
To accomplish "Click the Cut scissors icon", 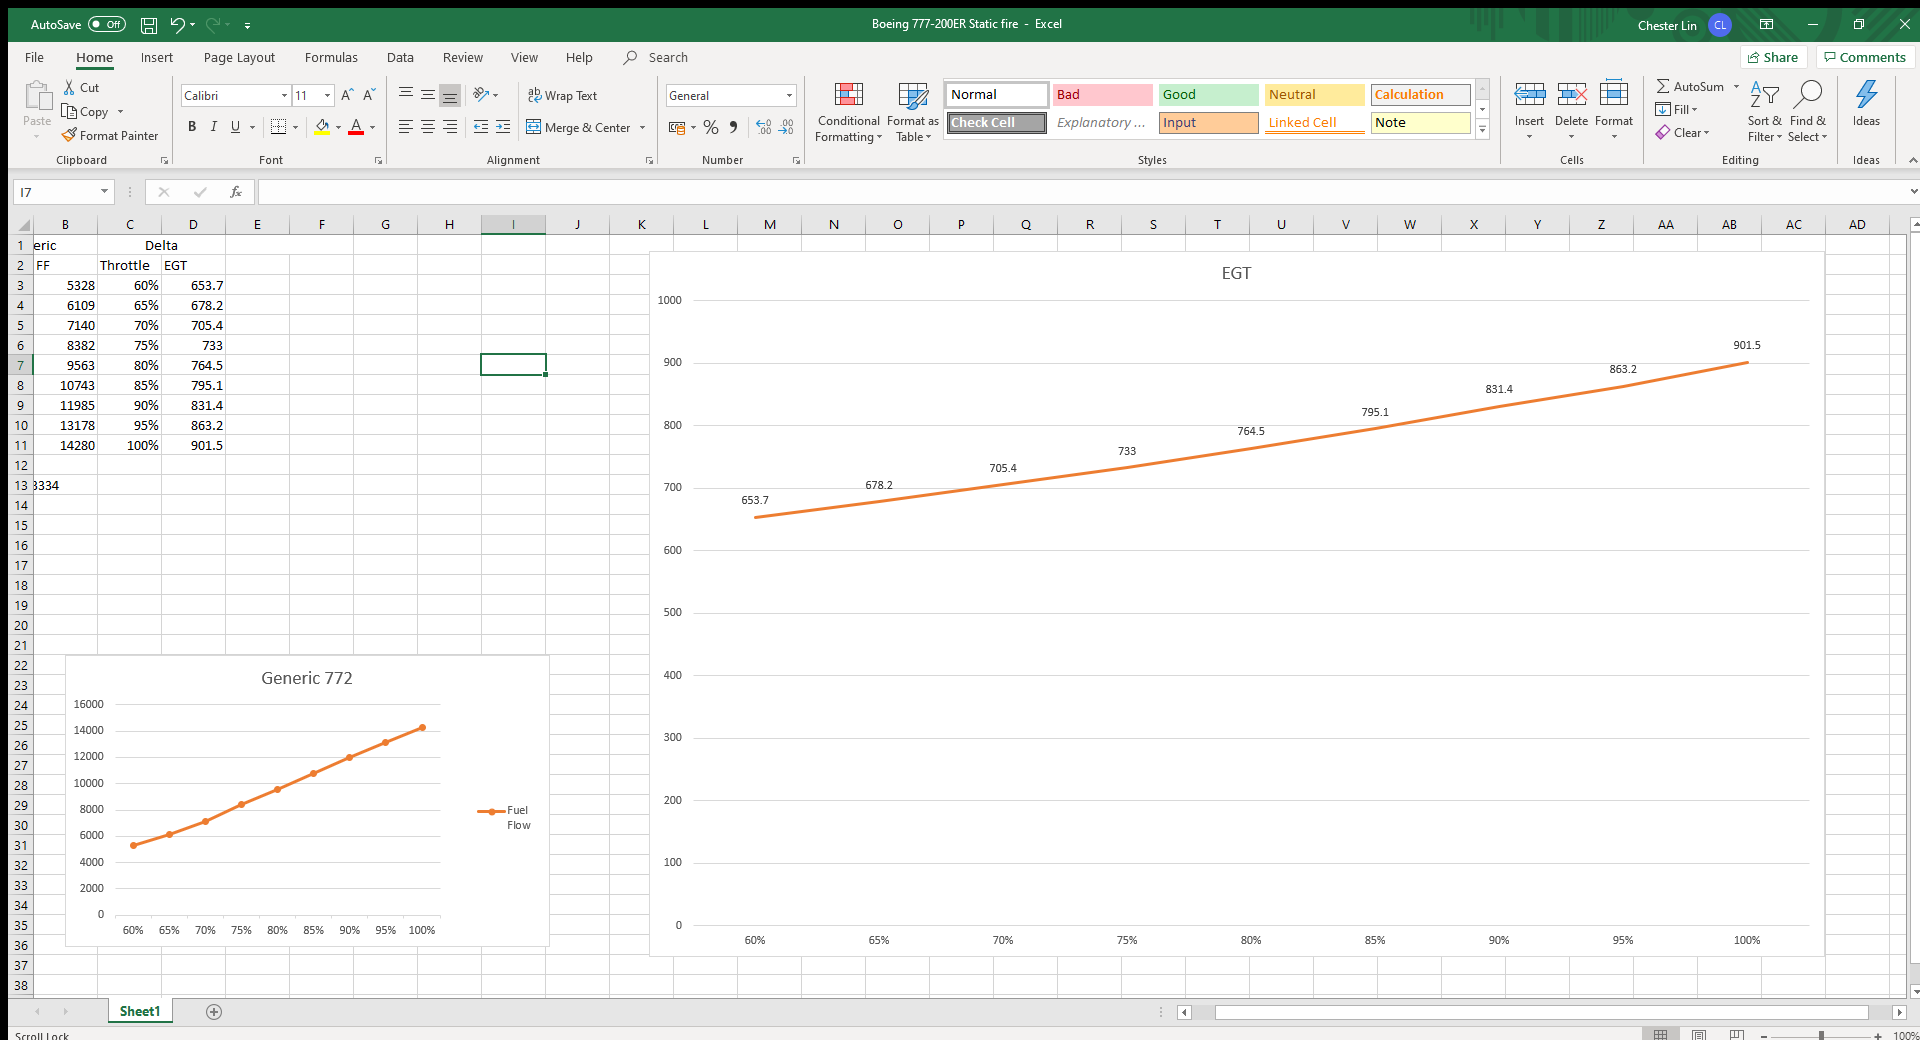I will [69, 88].
